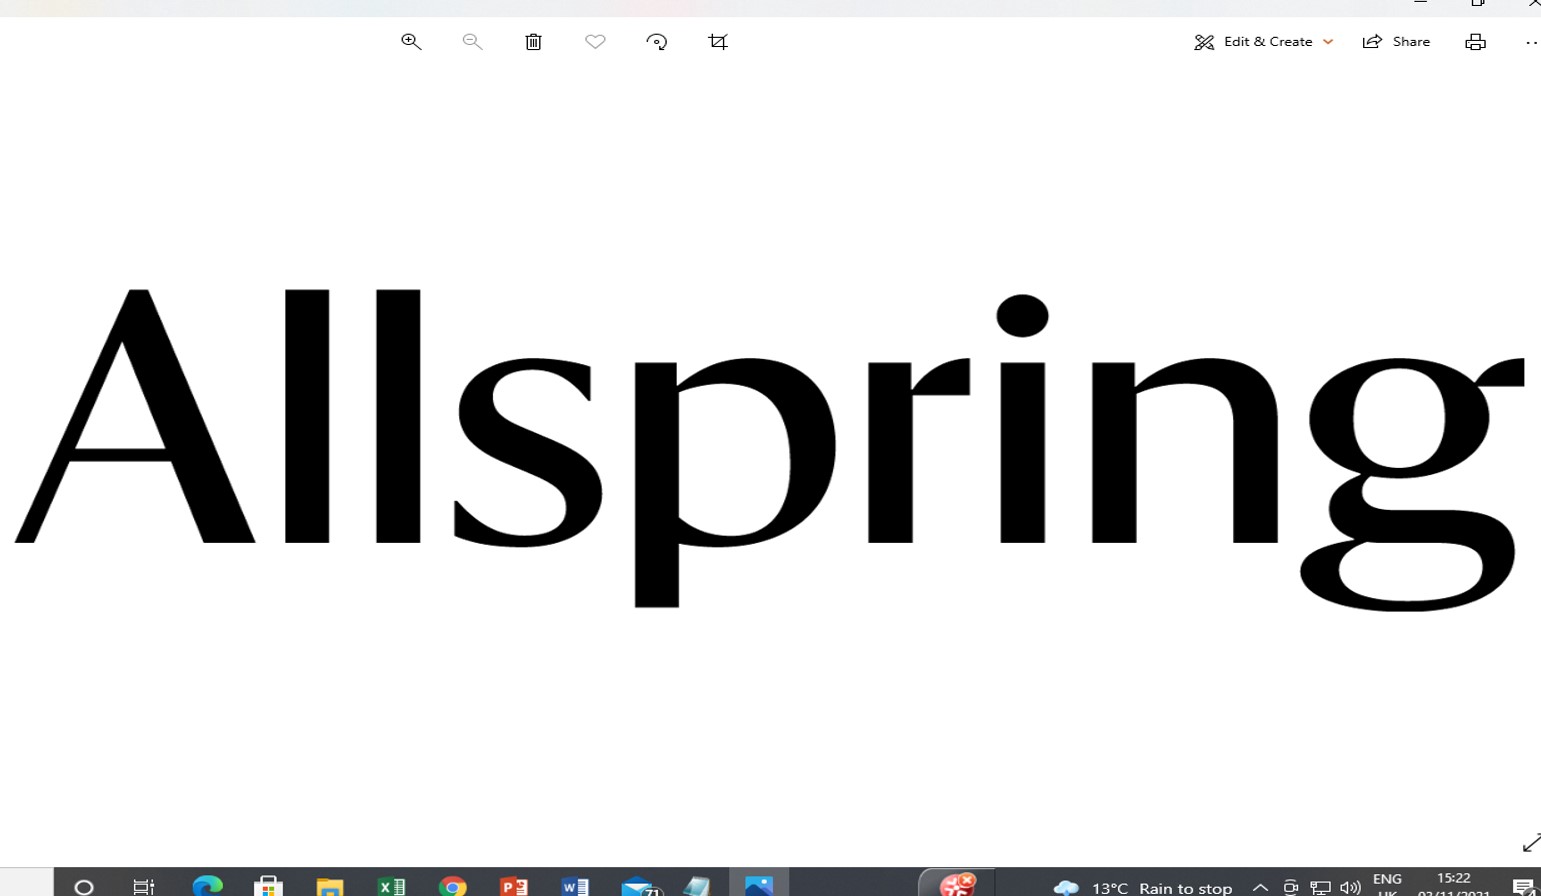Expand the hidden system tray icons chevron
The height and width of the screenshot is (896, 1541).
pos(1260,887)
